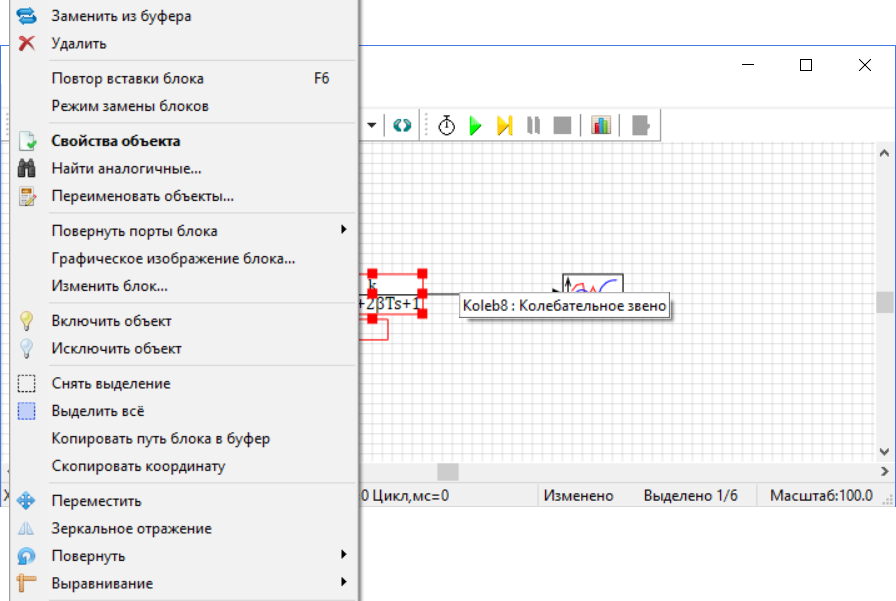Open the small dropdown arrow in toolbar
This screenshot has width=896, height=601.
pyautogui.click(x=372, y=125)
